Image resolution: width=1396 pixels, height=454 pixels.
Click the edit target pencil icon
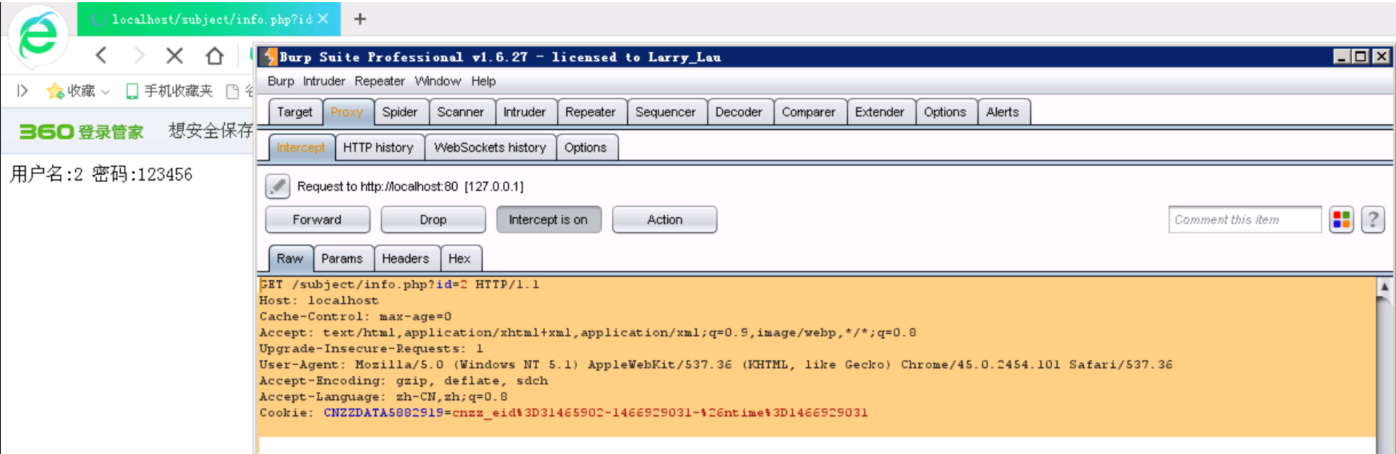click(278, 186)
